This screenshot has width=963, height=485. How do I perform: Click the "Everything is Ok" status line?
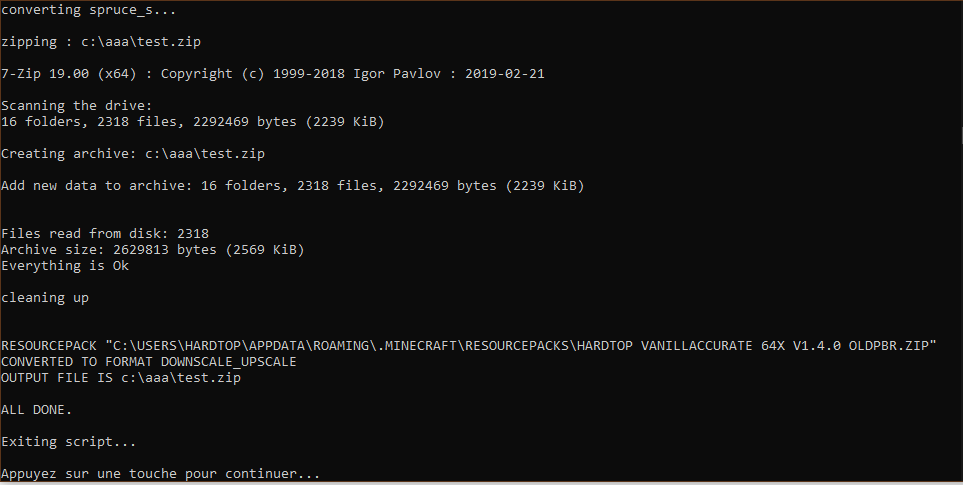pos(65,266)
